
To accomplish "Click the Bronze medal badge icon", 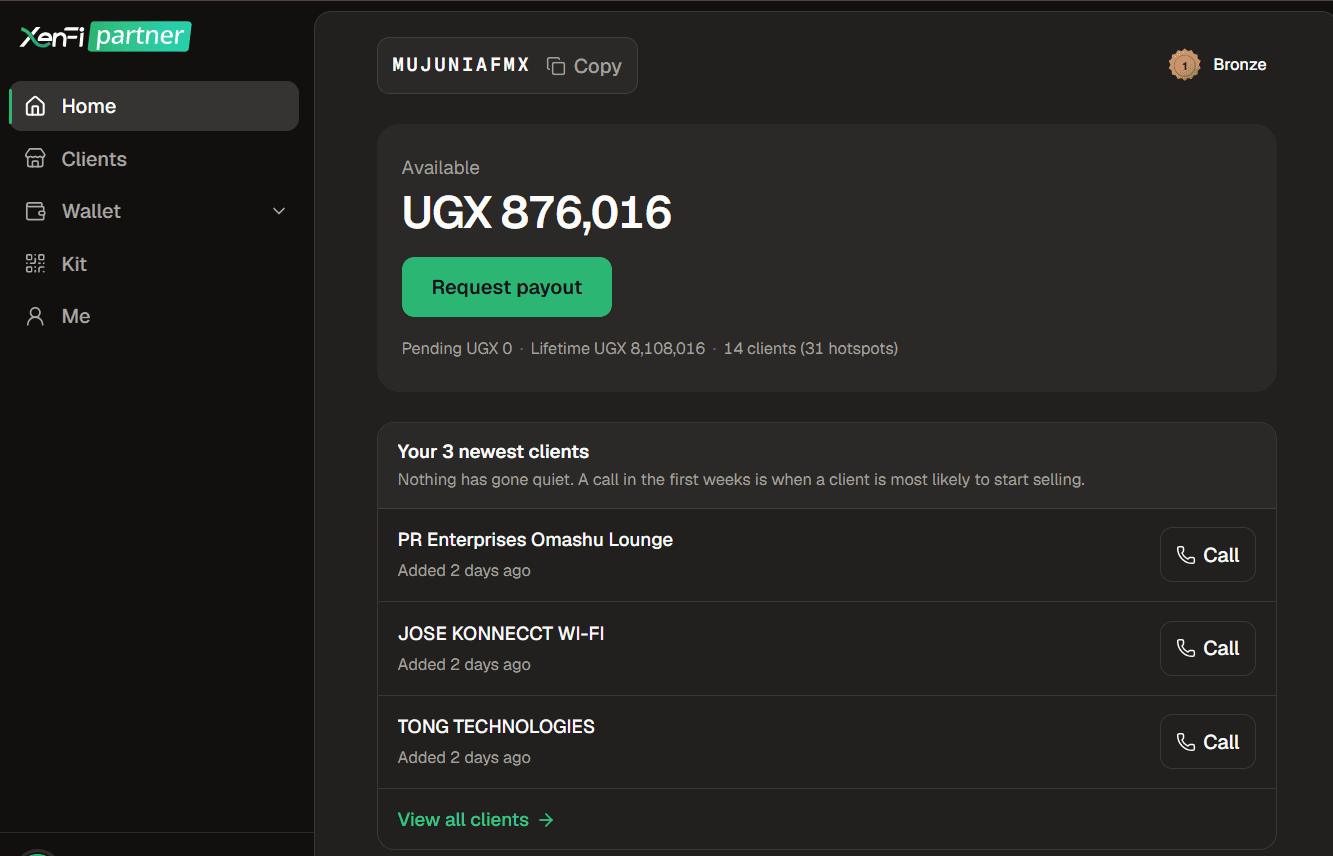I will pos(1185,65).
